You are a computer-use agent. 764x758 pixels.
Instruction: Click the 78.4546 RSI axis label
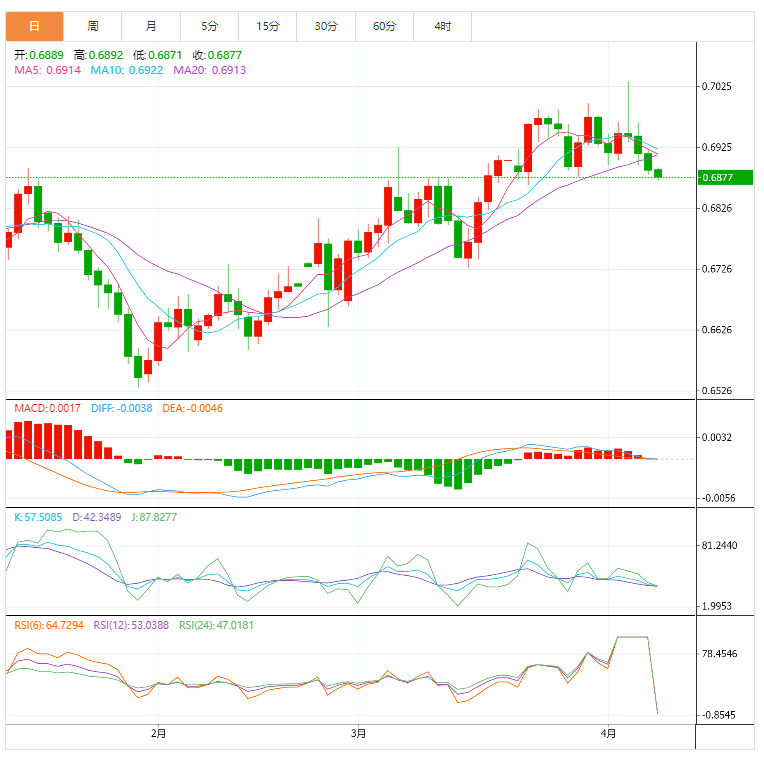719,654
